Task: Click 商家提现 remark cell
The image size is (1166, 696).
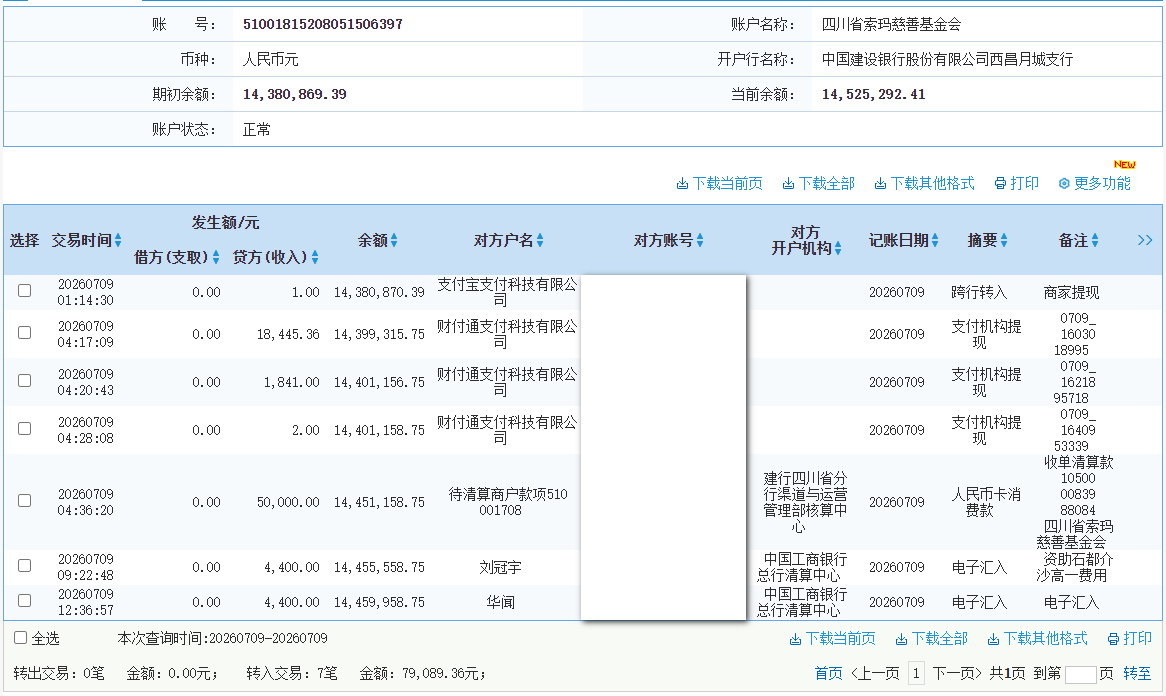Action: [x=1071, y=292]
